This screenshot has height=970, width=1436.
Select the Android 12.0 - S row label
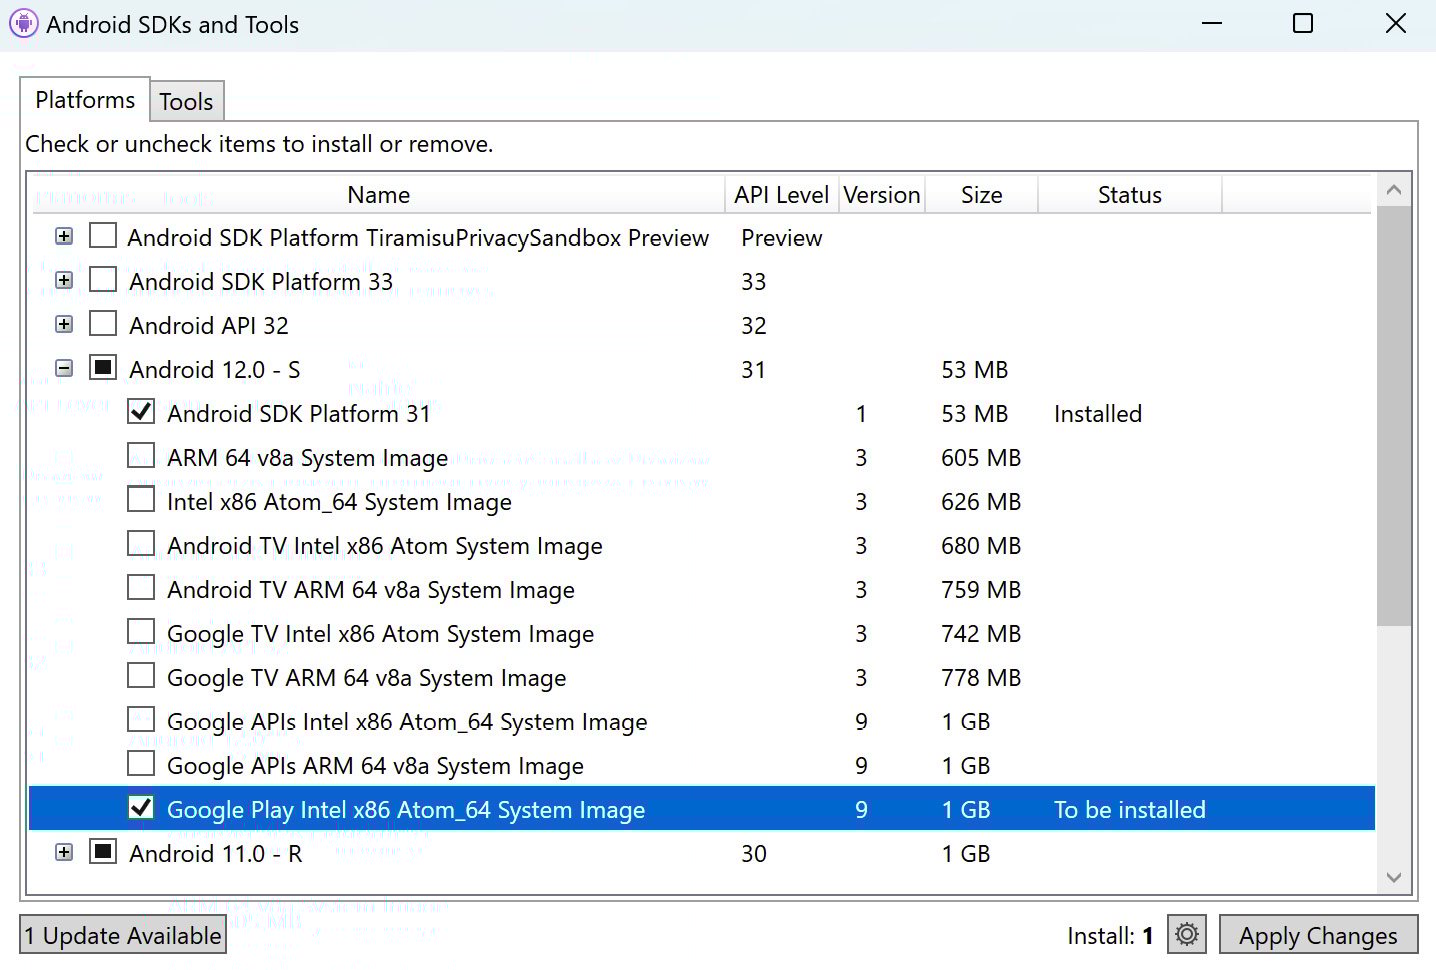tap(214, 369)
